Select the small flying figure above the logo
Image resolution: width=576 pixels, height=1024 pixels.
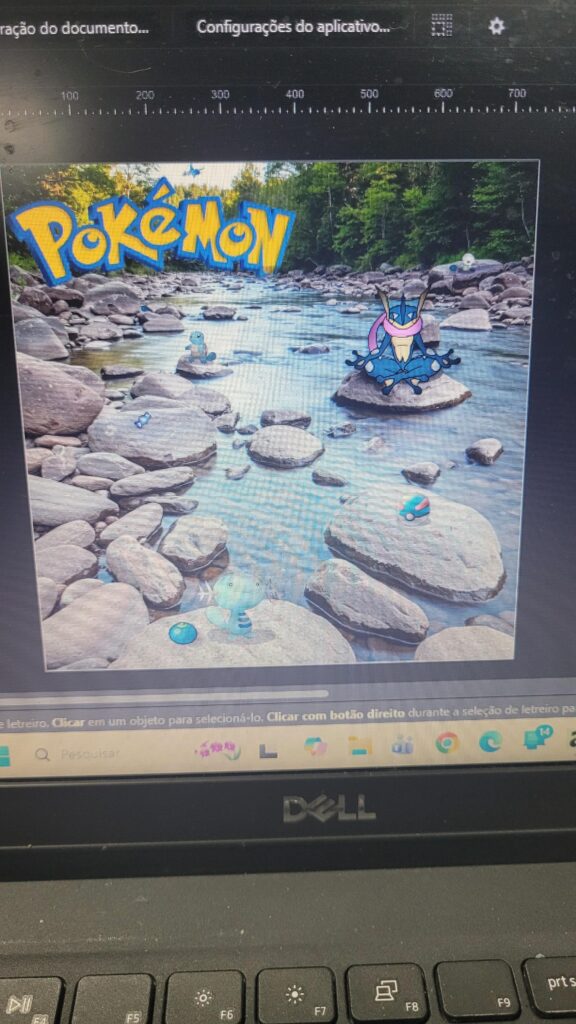[x=192, y=171]
